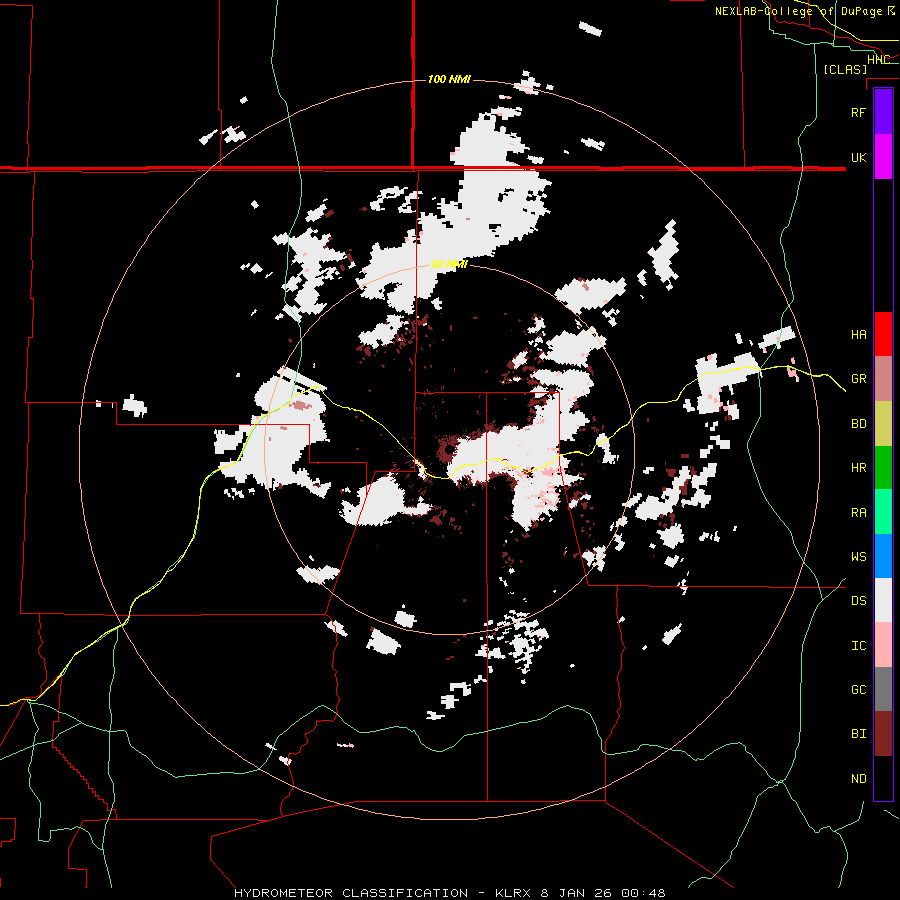
Task: Click the "100 NMI" range ring label
Action: (x=449, y=79)
